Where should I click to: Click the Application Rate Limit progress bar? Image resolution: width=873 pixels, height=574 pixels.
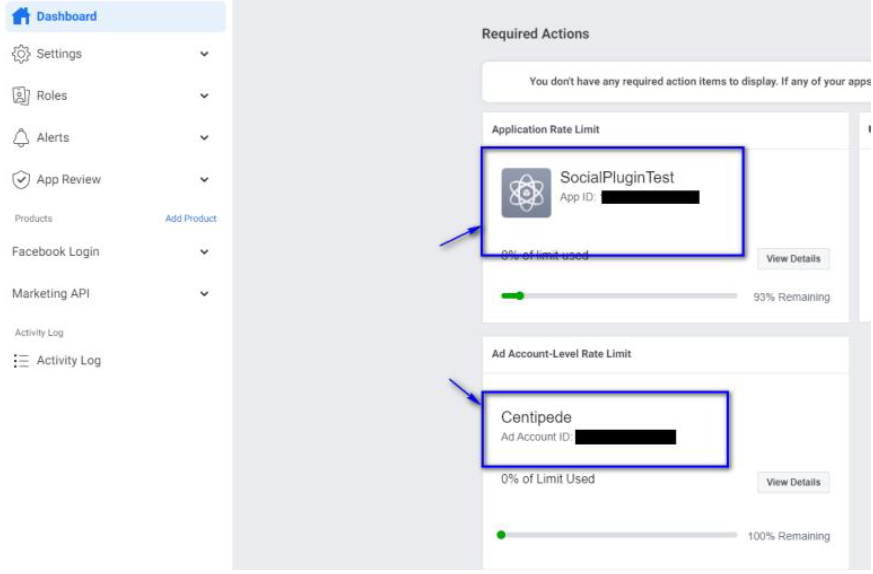(618, 296)
